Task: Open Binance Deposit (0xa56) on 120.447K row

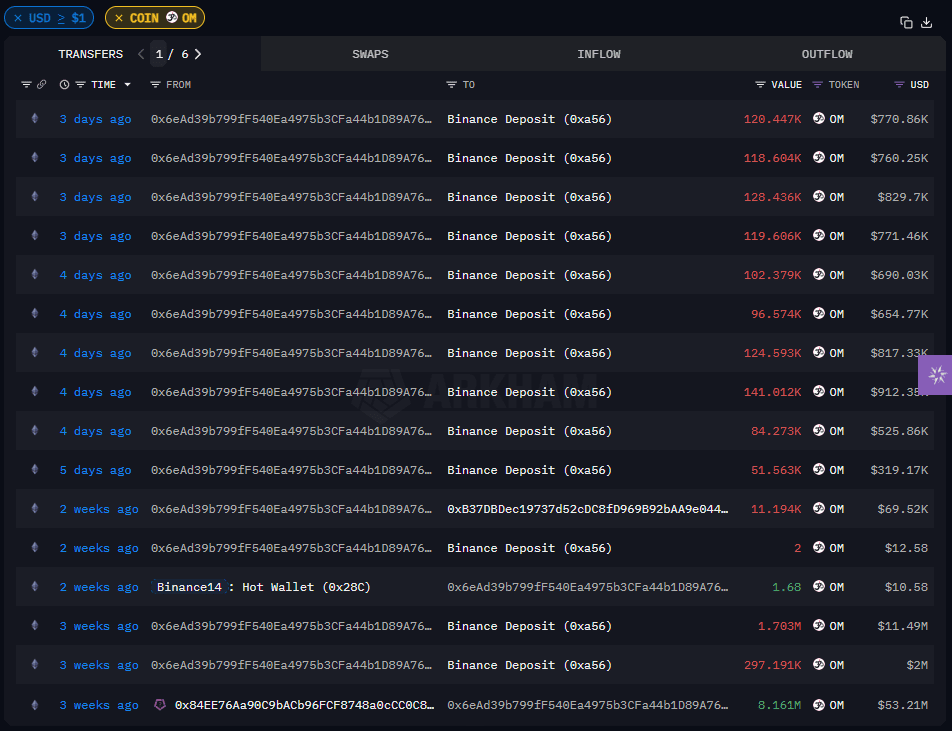Action: [x=529, y=119]
